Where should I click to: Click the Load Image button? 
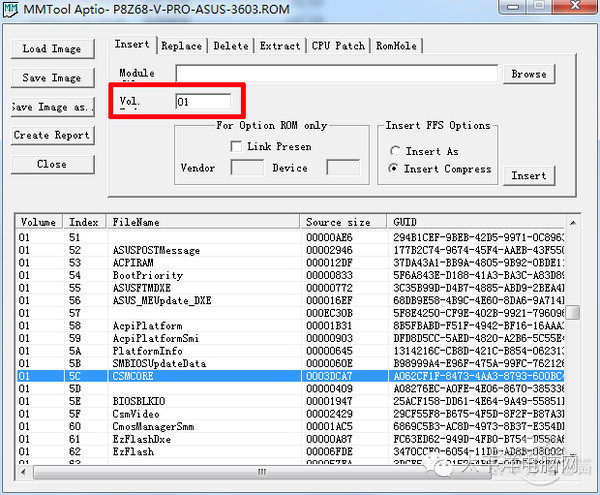point(52,49)
